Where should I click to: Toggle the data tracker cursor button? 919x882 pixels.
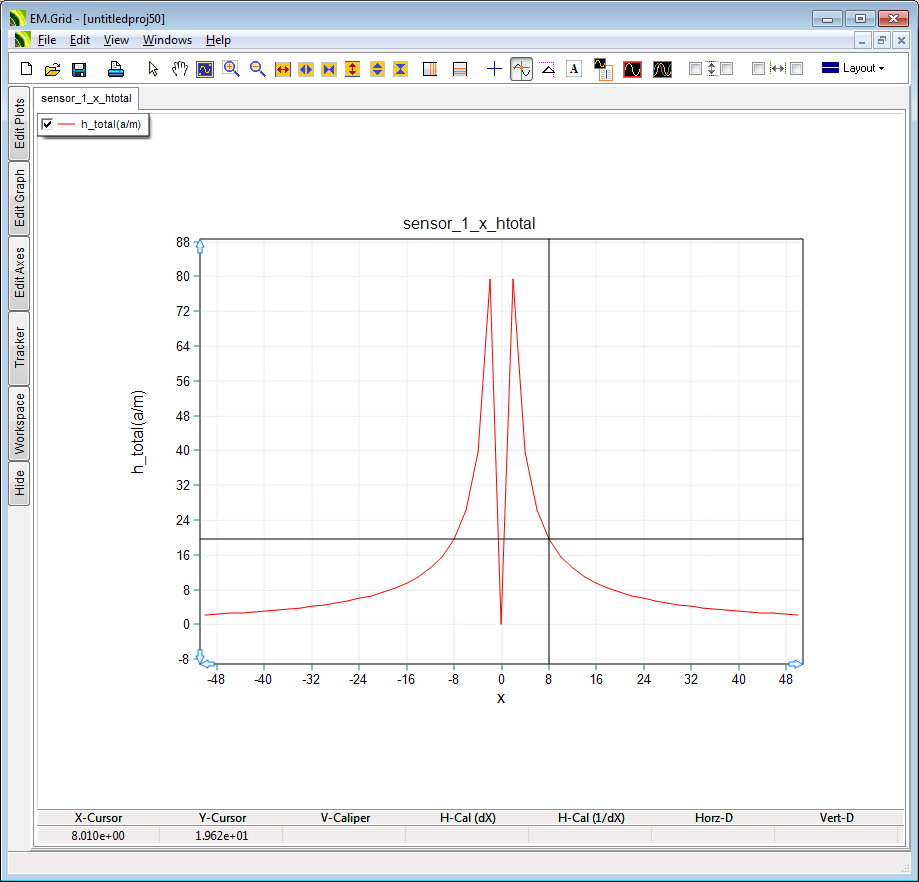521,69
